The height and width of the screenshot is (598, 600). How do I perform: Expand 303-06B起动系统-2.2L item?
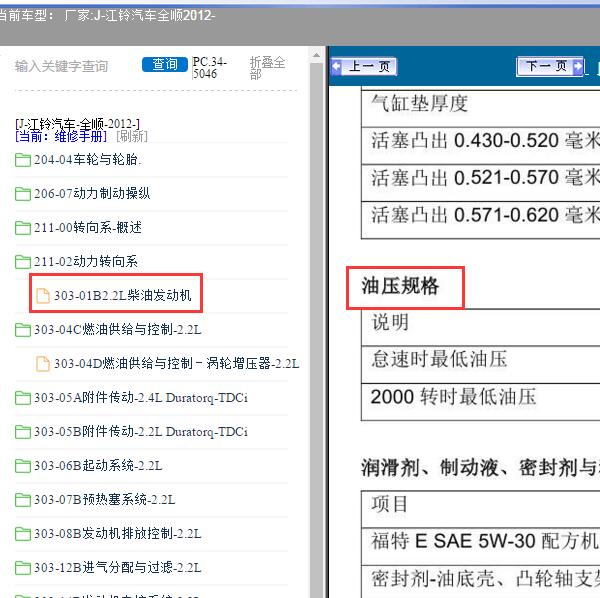(x=98, y=466)
